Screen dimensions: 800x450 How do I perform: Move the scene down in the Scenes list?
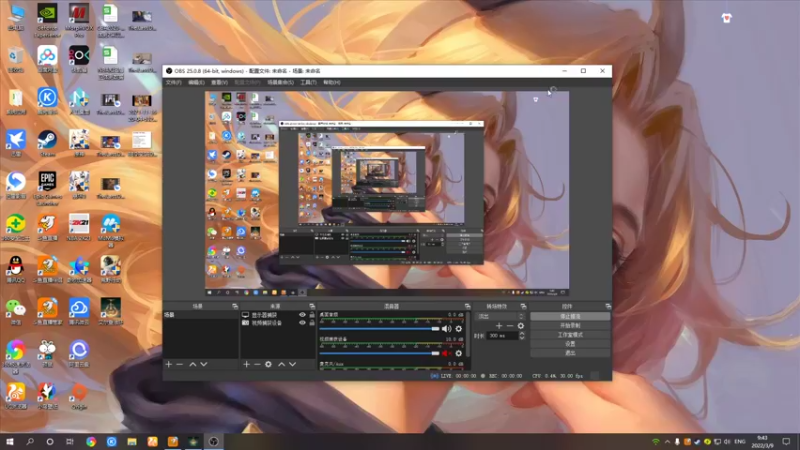204,364
